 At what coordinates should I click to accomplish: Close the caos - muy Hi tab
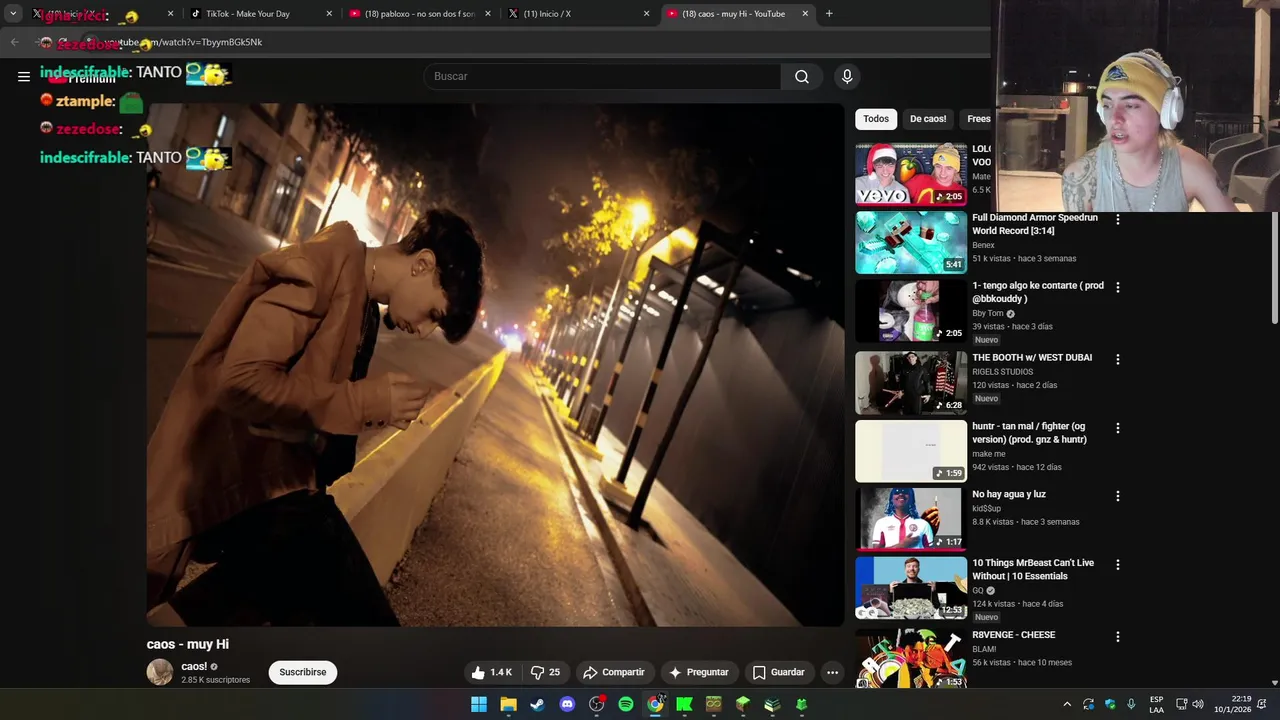(805, 14)
